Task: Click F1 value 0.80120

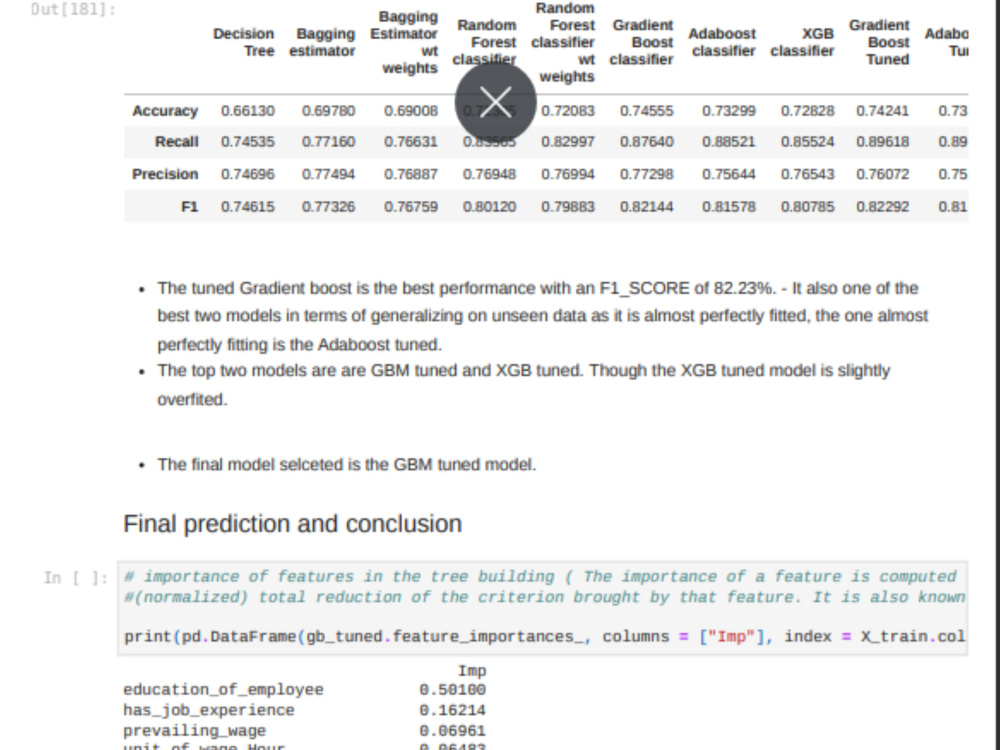Action: tap(489, 207)
